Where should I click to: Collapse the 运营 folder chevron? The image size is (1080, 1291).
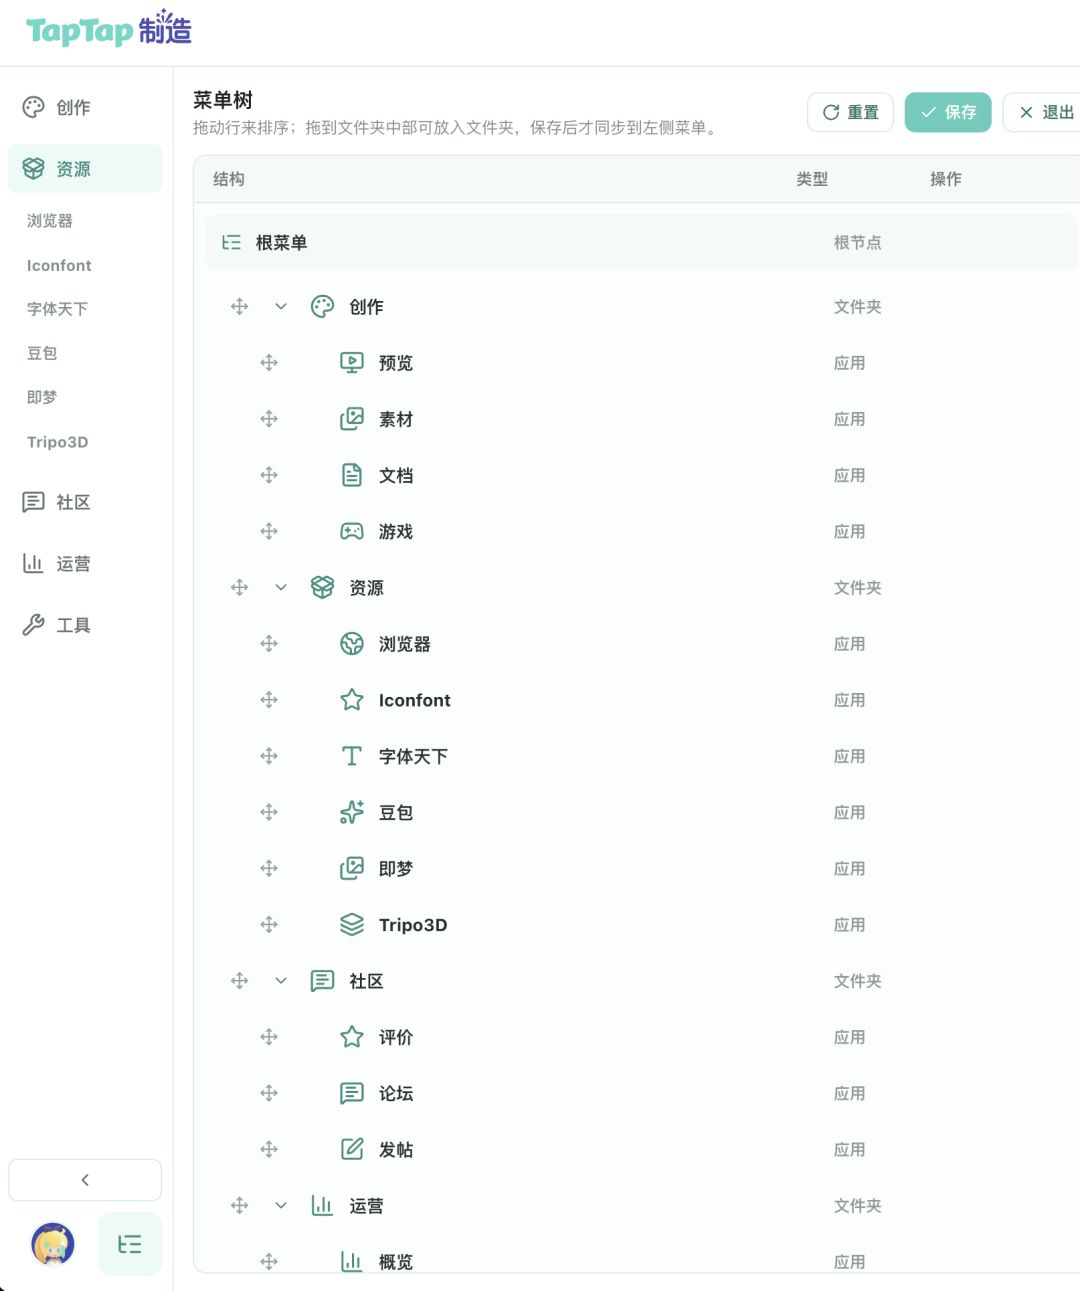click(x=281, y=1206)
